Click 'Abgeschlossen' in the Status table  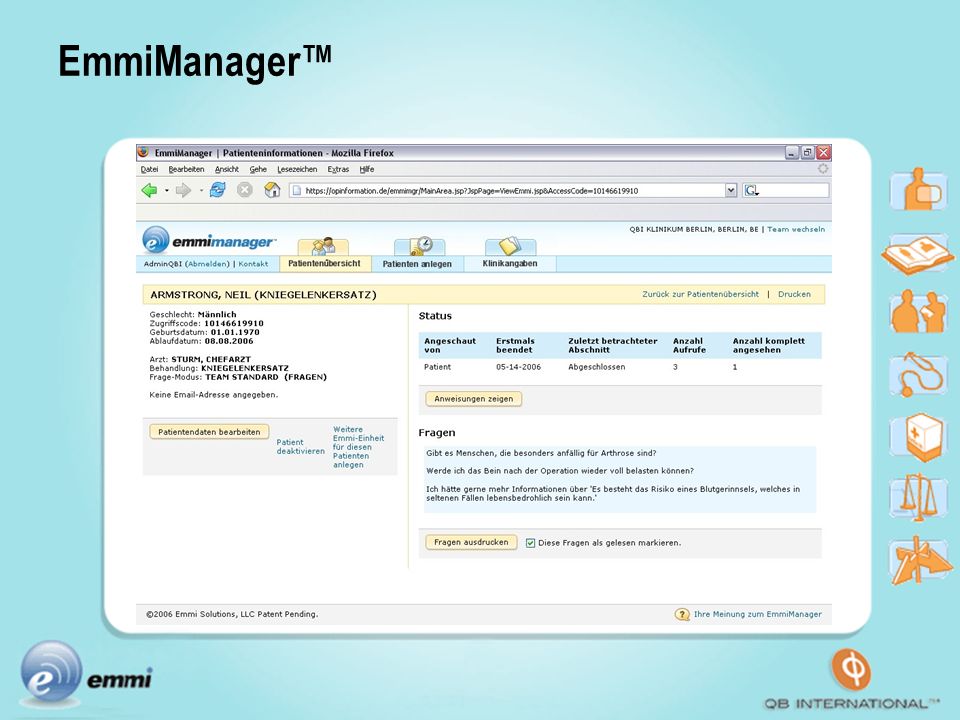(x=596, y=367)
